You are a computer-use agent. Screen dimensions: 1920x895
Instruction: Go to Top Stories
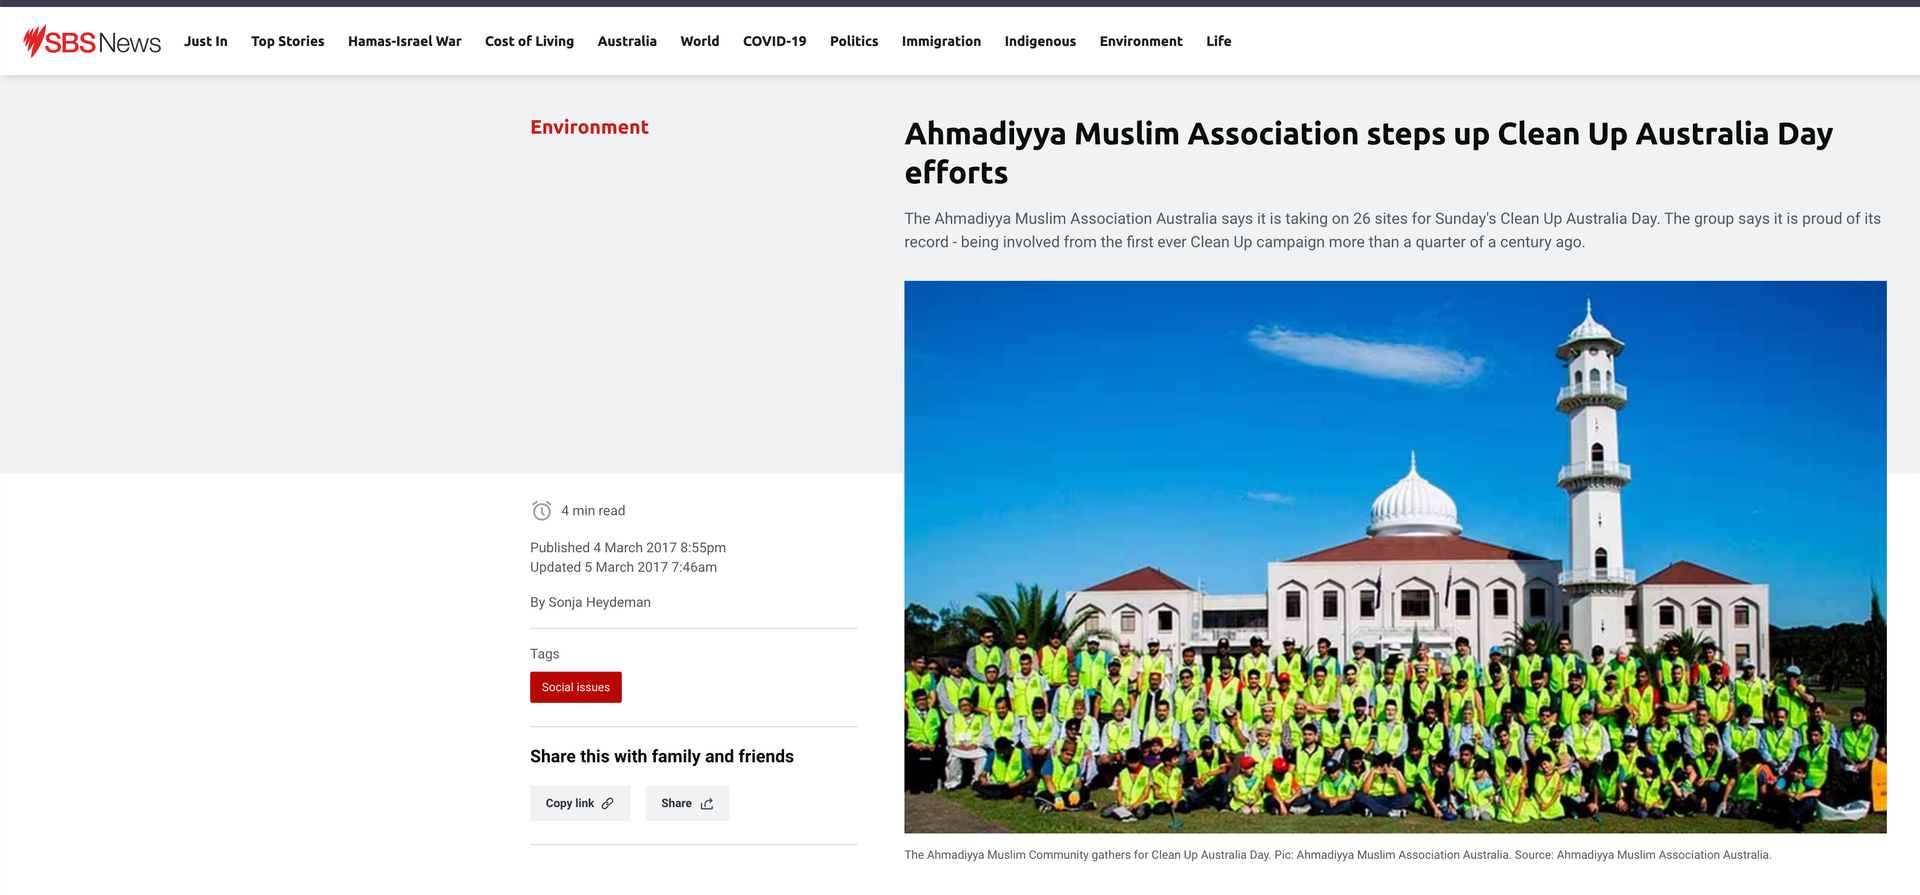click(x=288, y=41)
